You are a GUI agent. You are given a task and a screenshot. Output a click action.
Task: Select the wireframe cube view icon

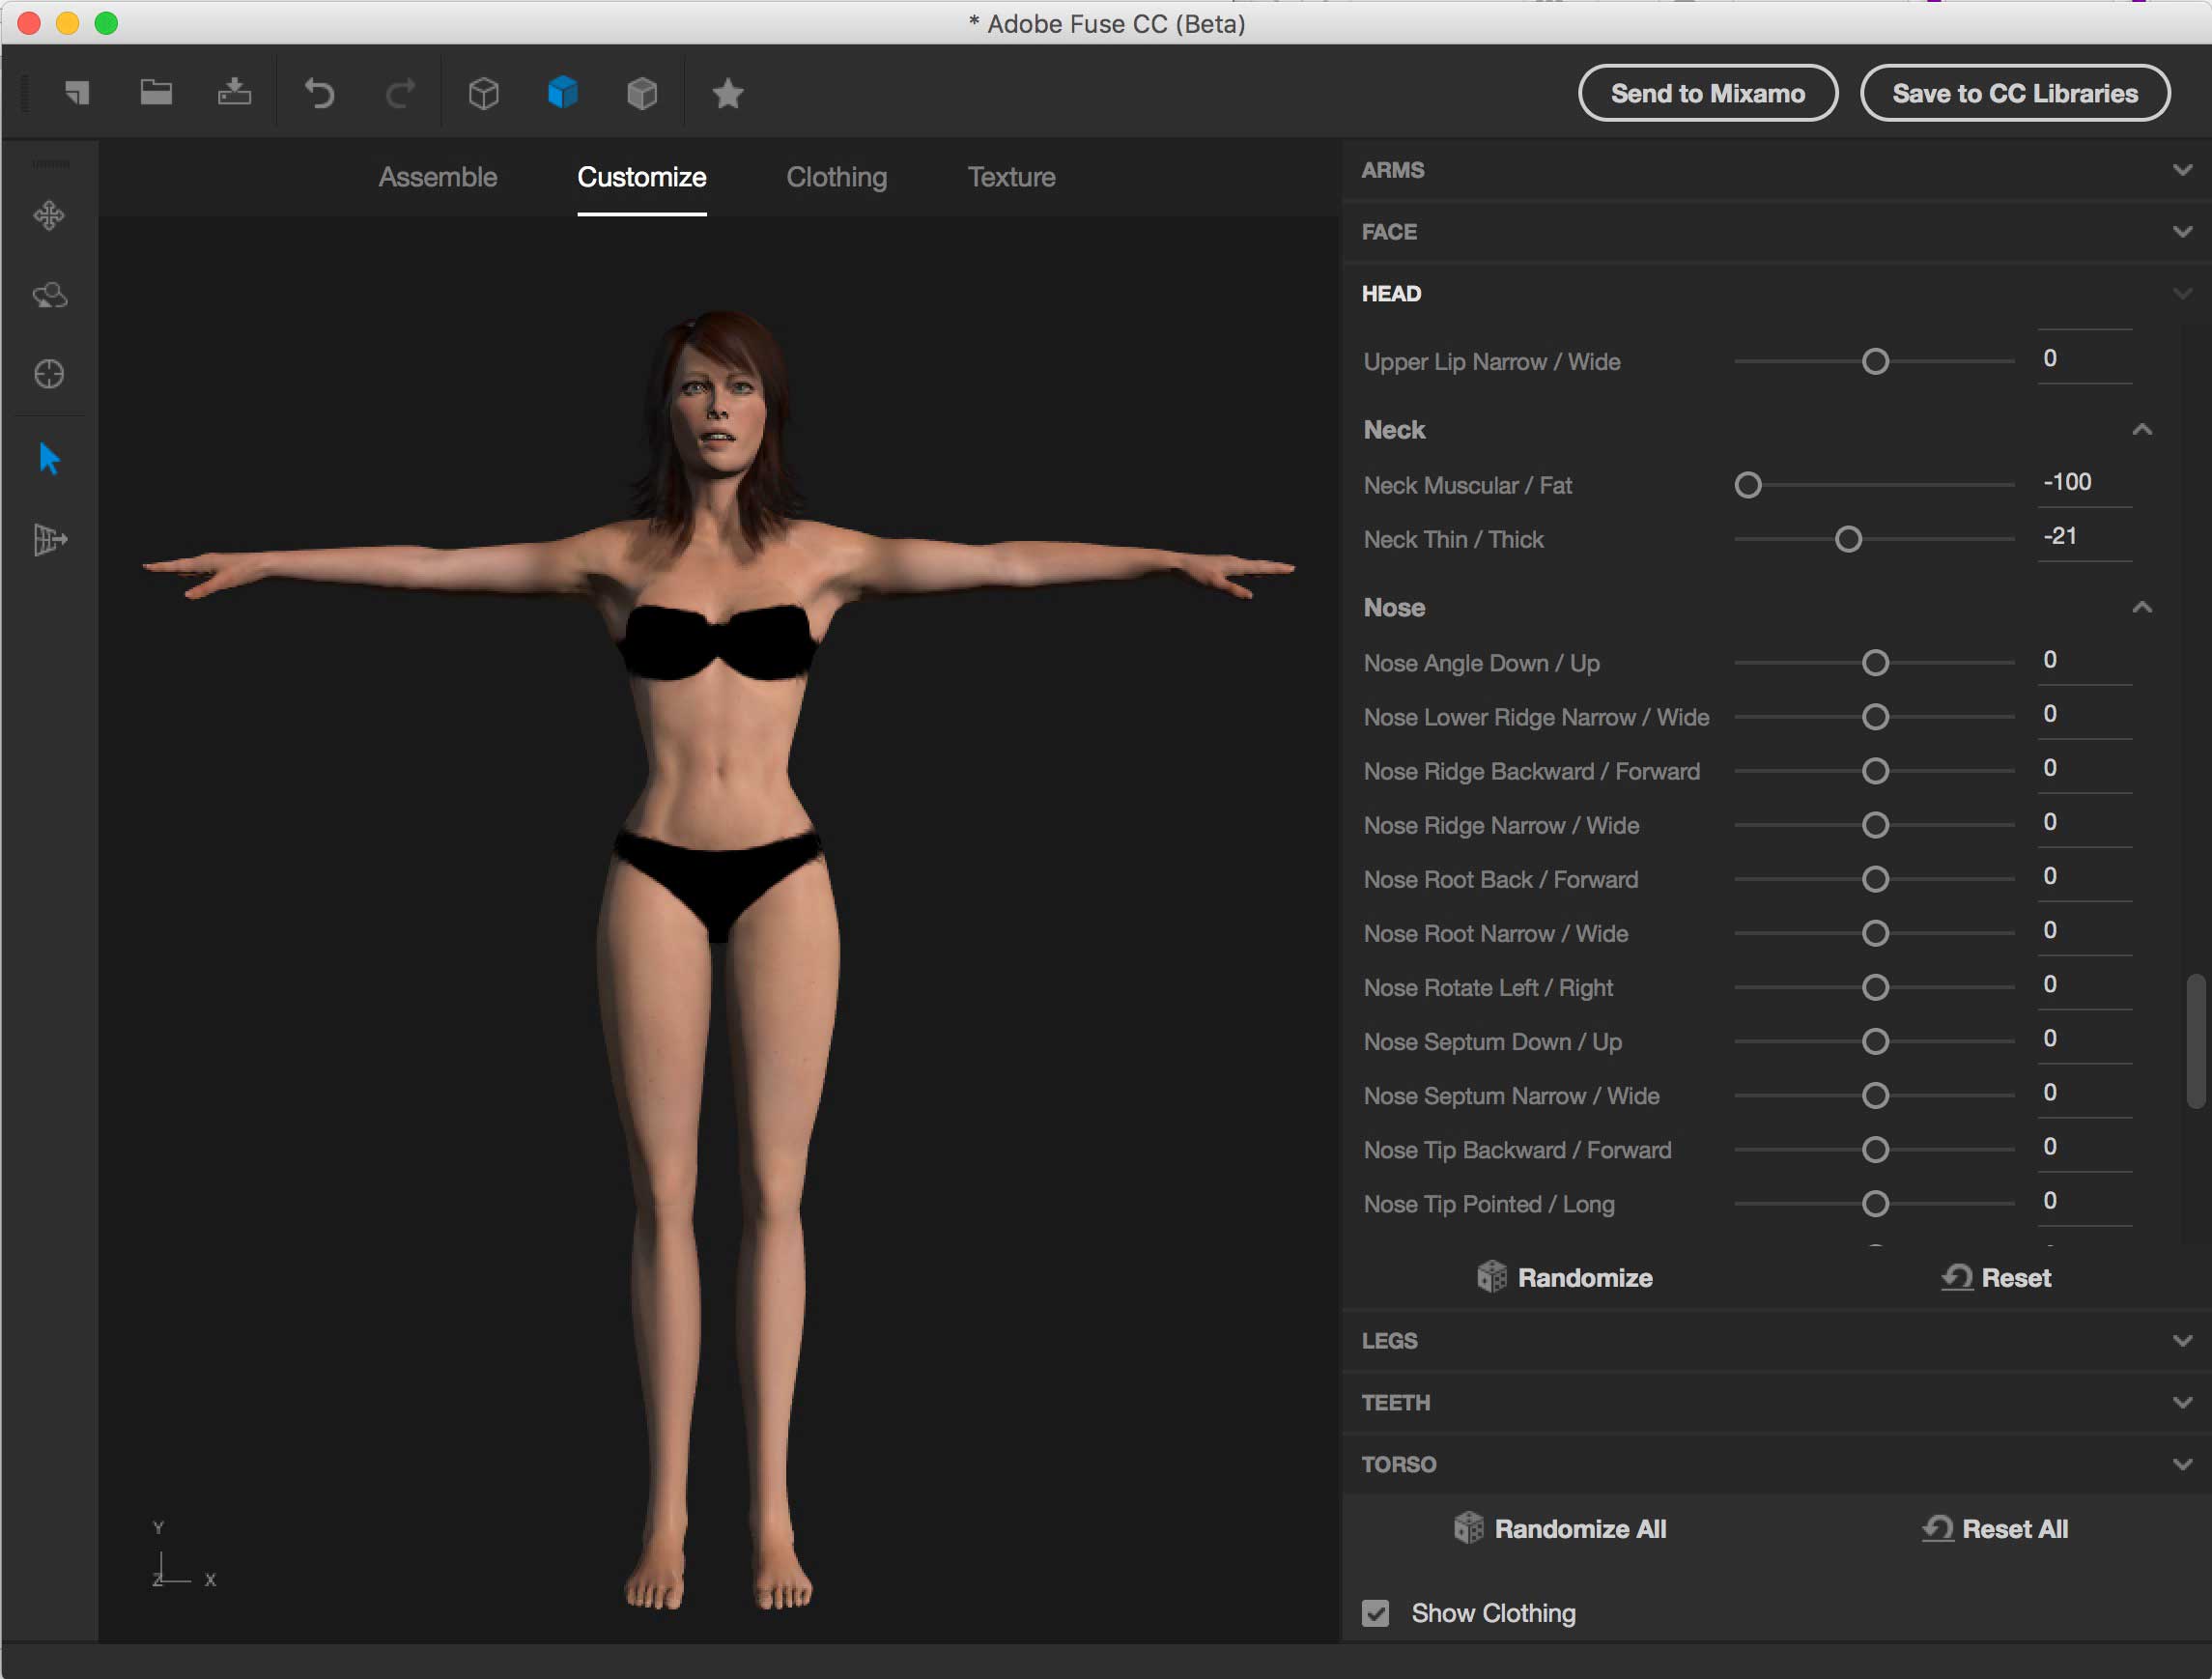(483, 93)
